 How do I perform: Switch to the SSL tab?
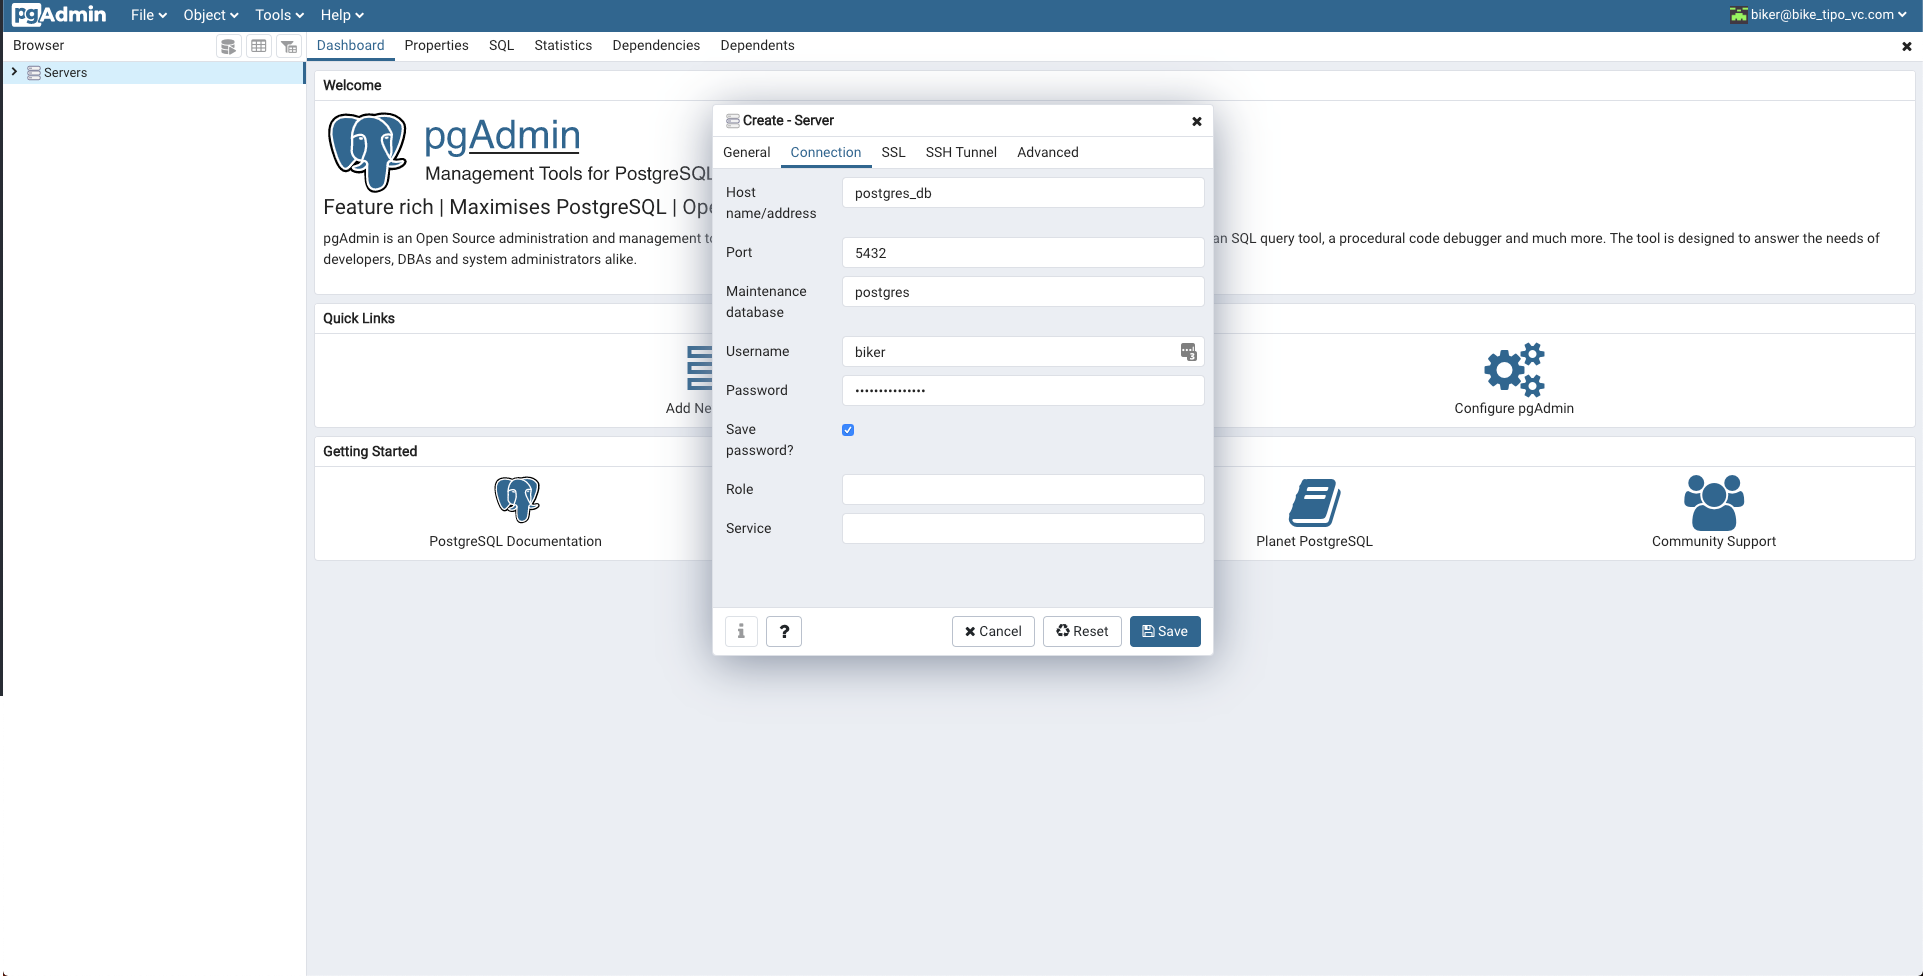point(893,152)
